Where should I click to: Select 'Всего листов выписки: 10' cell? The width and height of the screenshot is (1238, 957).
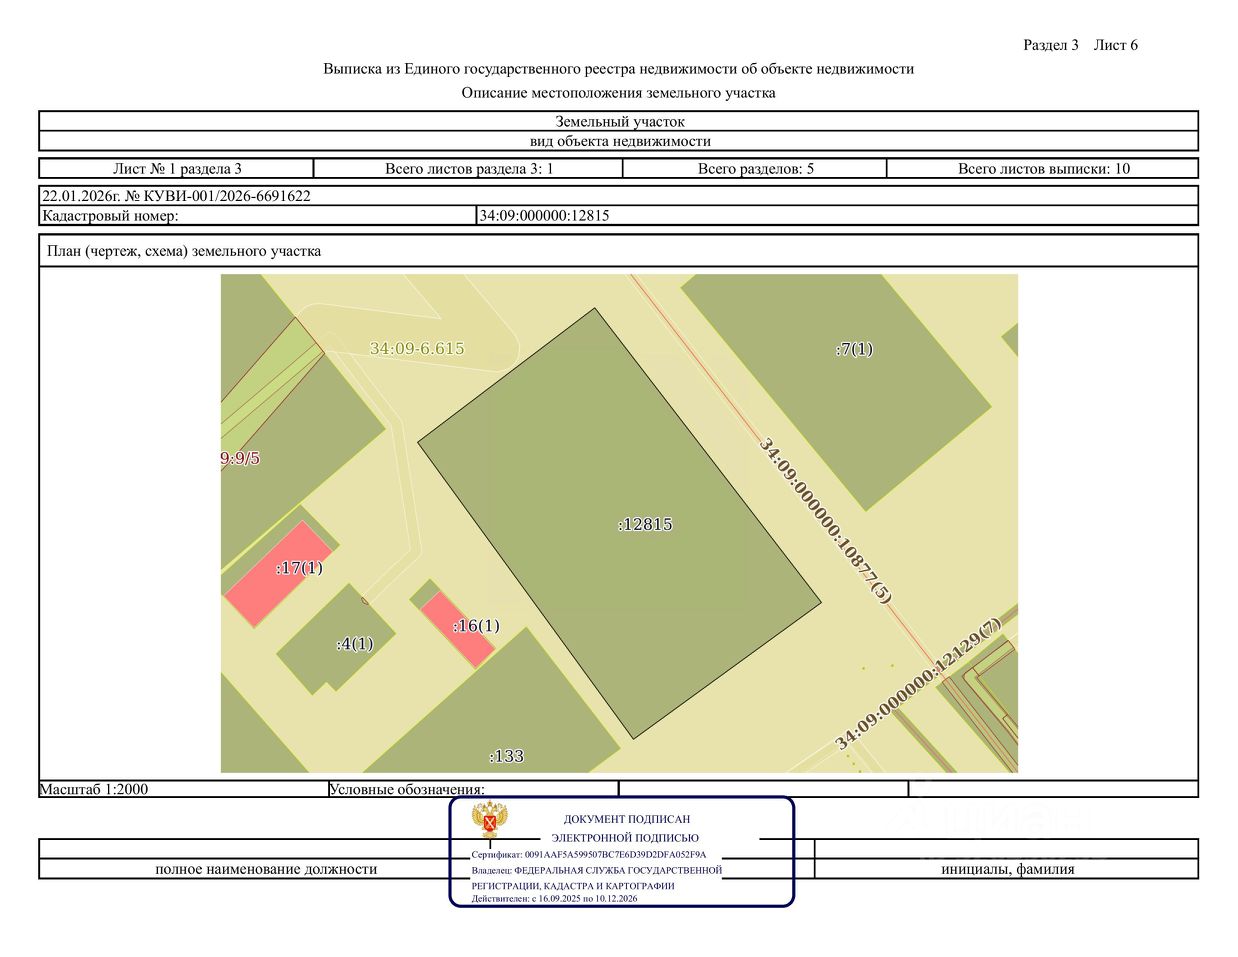(1043, 169)
